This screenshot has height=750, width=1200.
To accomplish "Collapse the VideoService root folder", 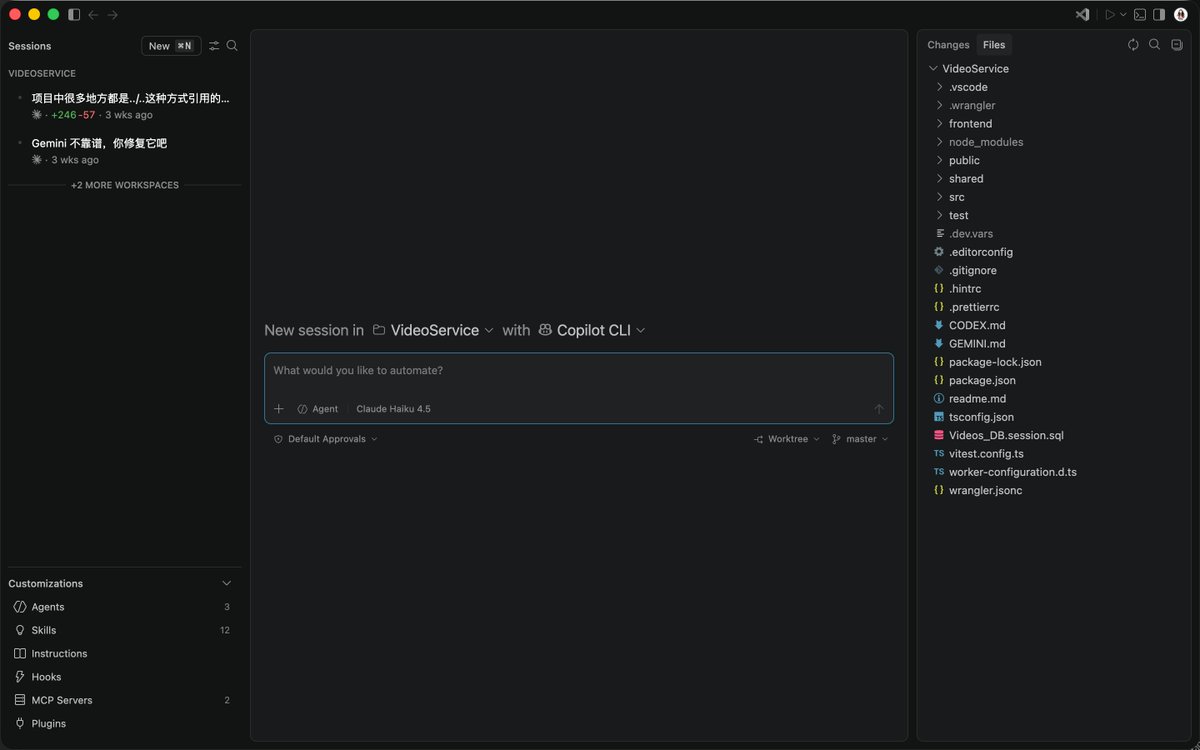I will click(x=1054, y=69).
